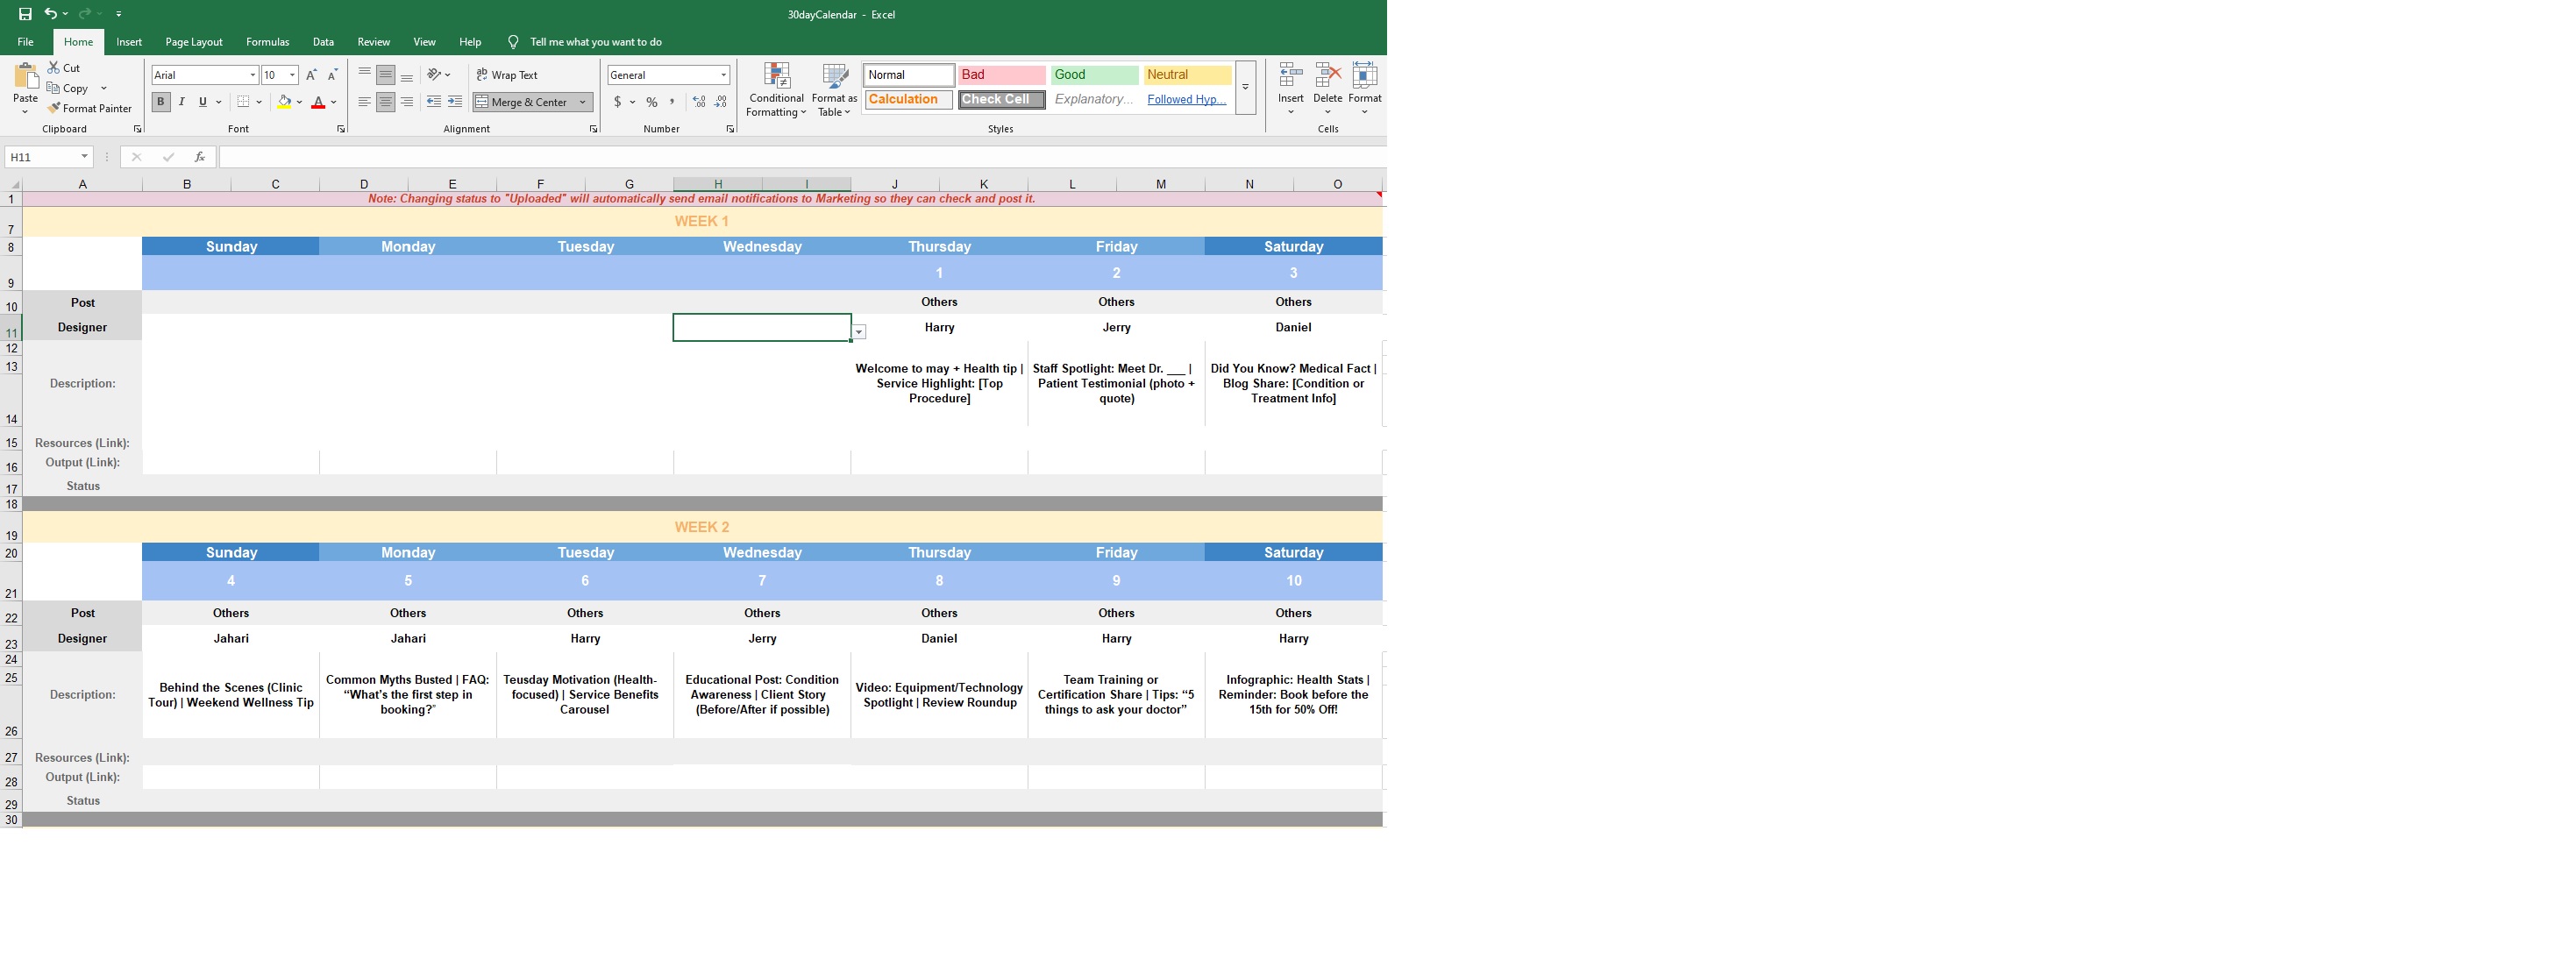Screen dimensions: 2576x959
Task: Apply the Check Cell style
Action: point(1001,99)
